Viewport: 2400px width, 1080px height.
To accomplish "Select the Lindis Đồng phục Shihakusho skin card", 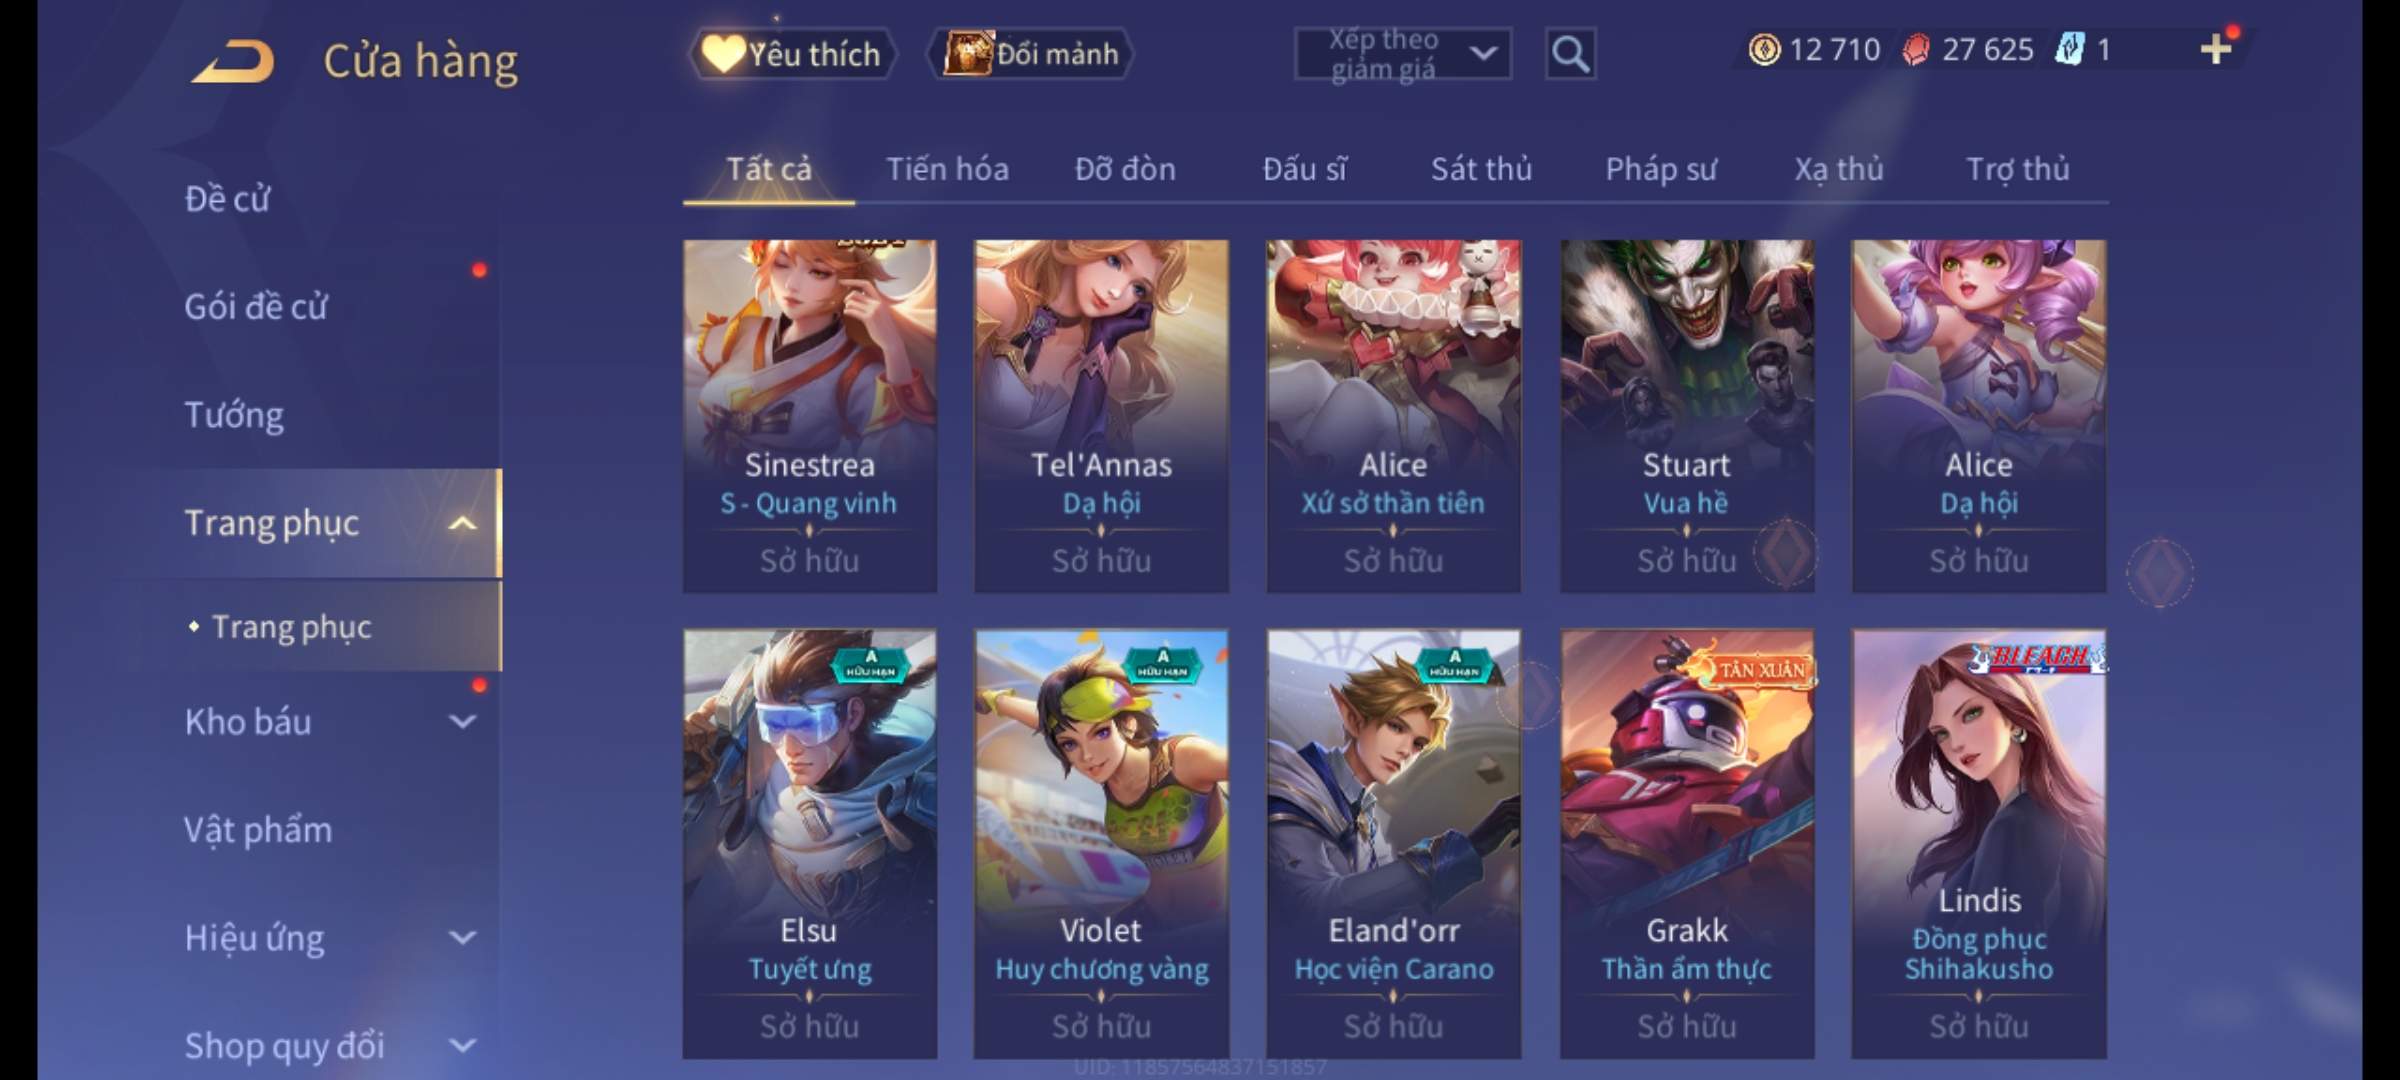I will [1979, 844].
